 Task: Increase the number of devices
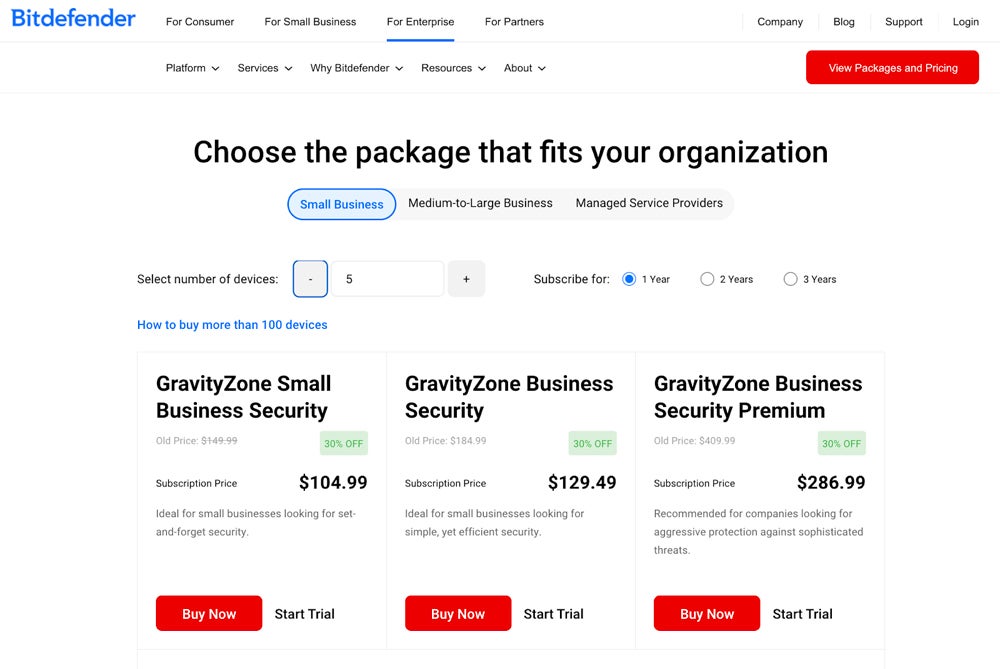pos(466,279)
